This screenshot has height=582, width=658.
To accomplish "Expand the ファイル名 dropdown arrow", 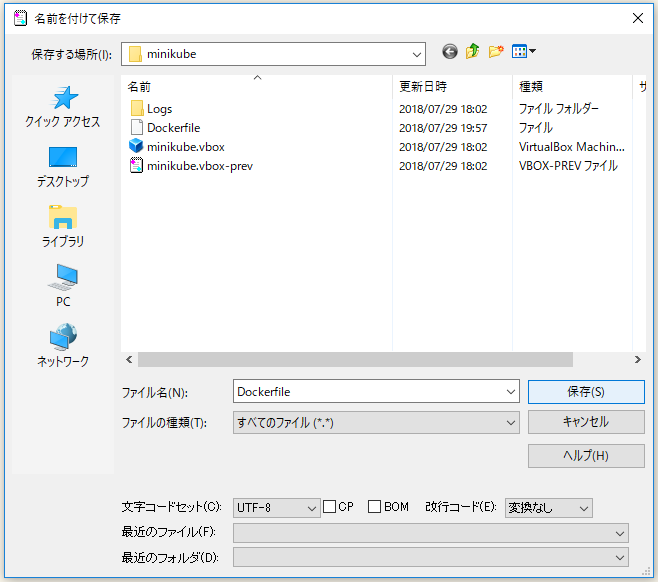I will click(510, 391).
